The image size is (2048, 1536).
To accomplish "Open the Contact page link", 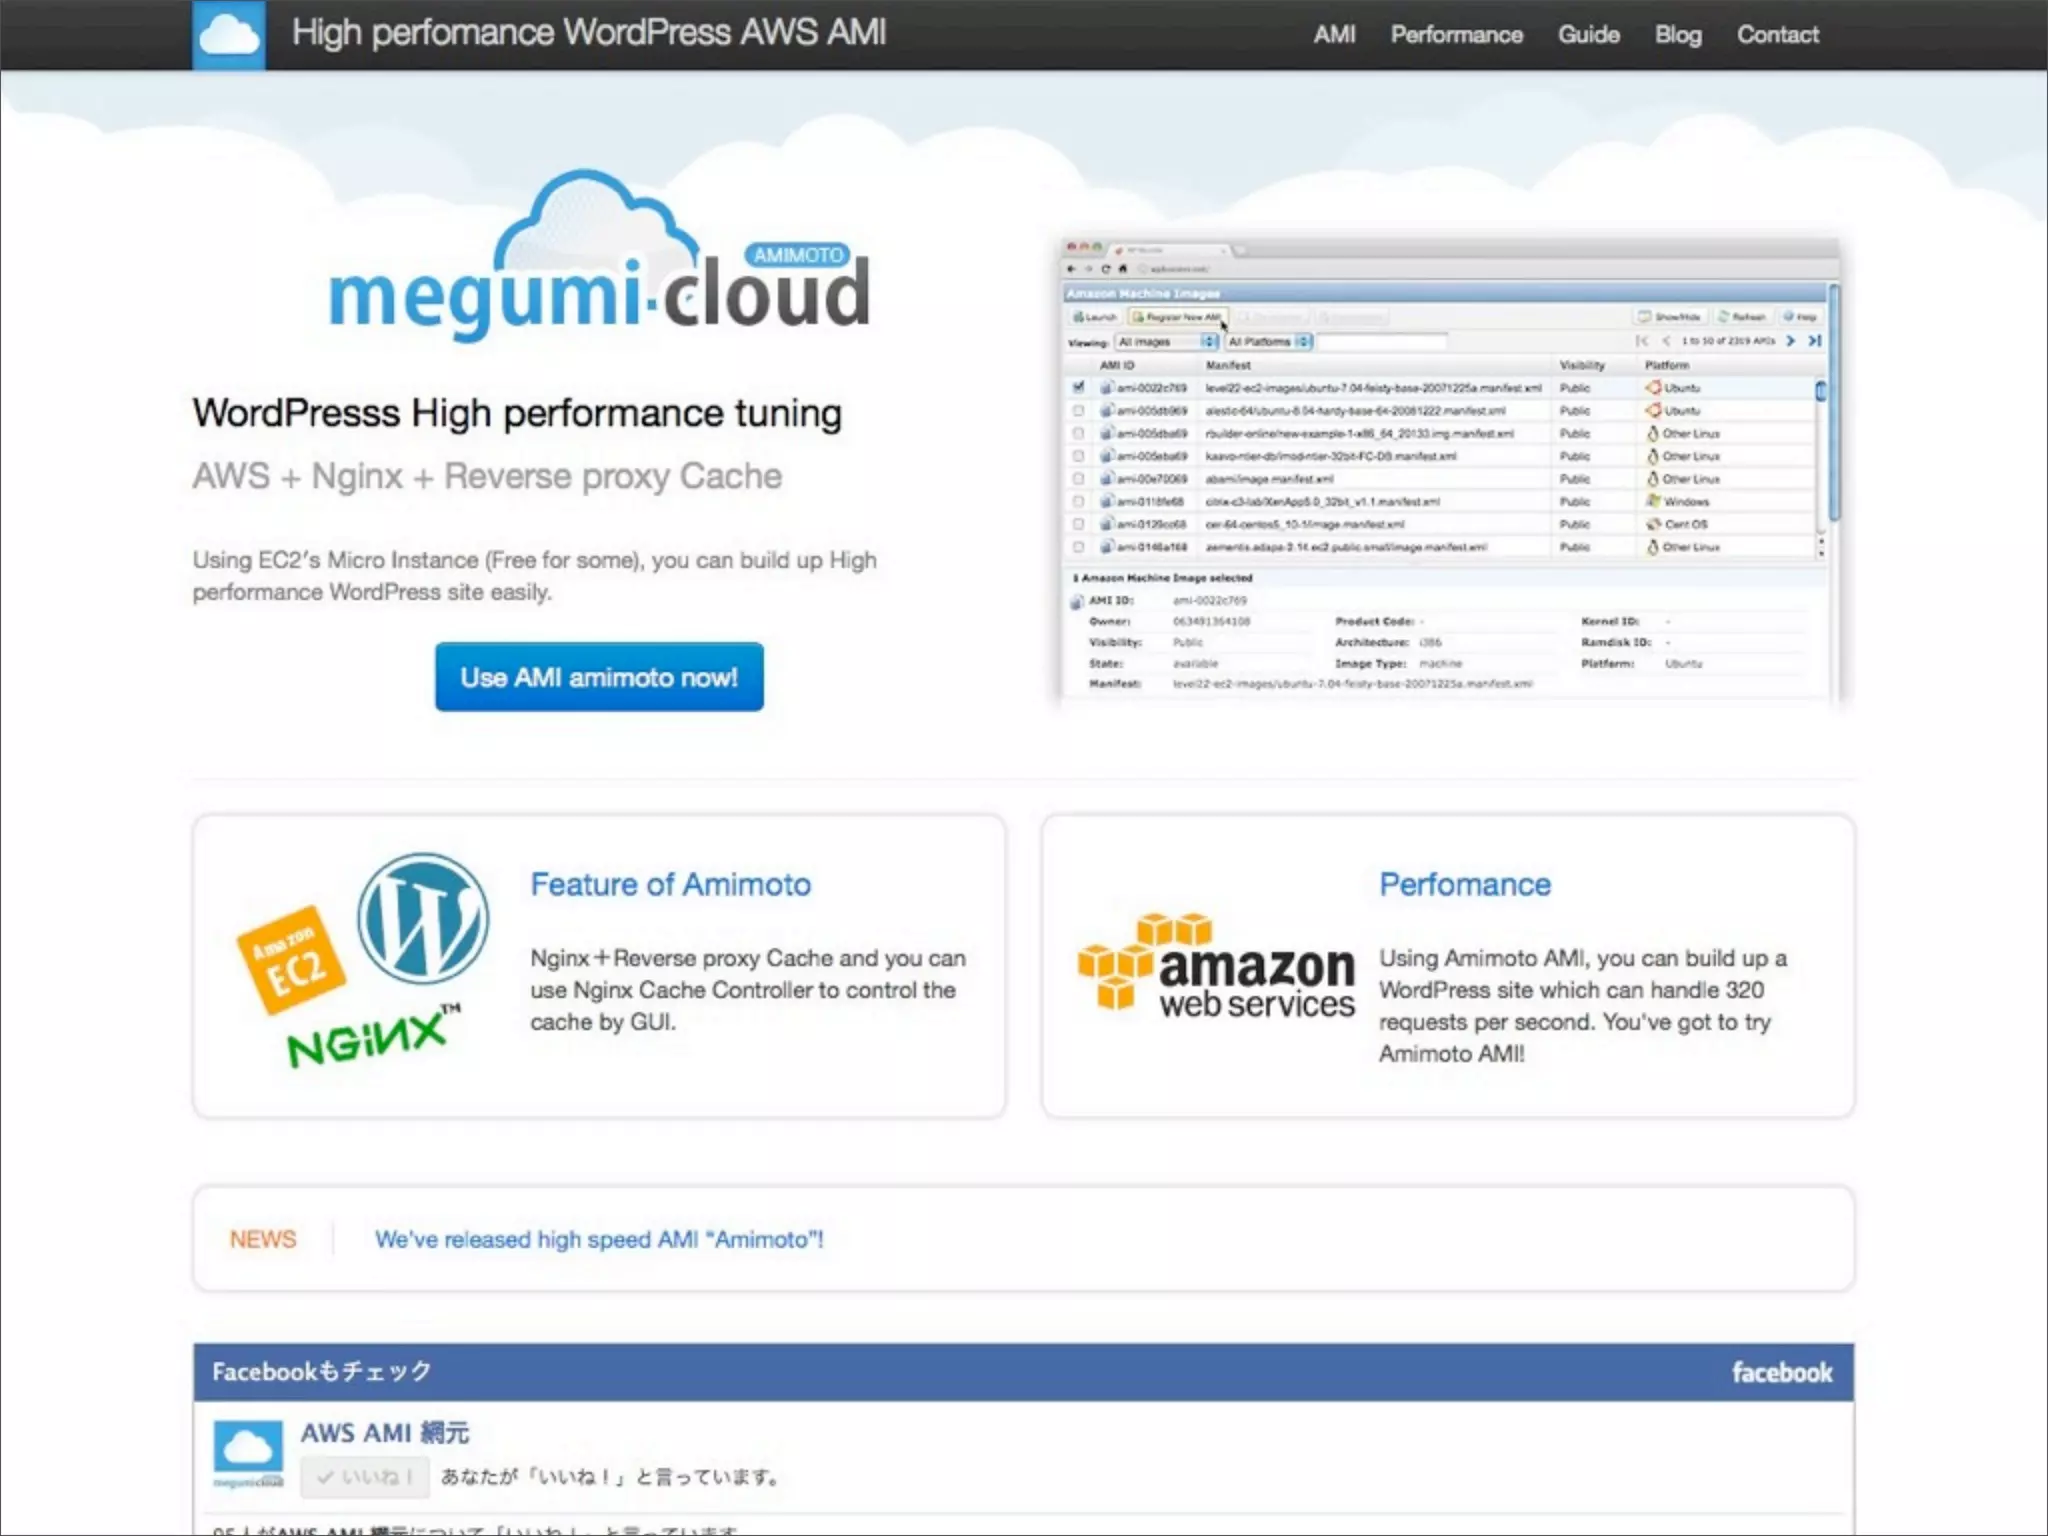I will pyautogui.click(x=1777, y=35).
